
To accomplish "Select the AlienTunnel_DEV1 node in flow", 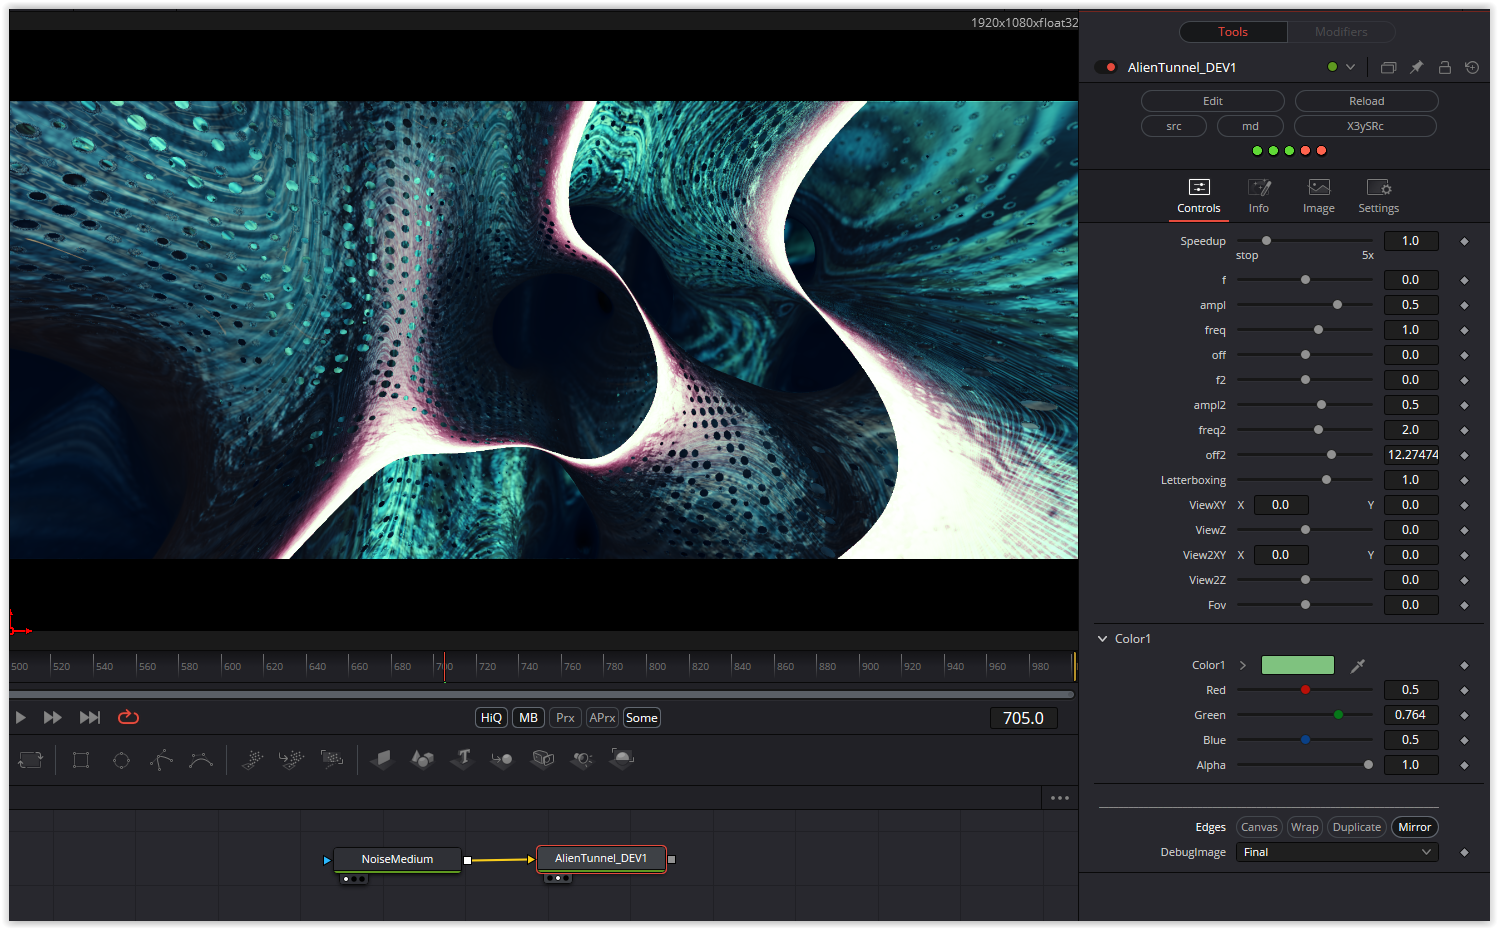I will tap(601, 858).
